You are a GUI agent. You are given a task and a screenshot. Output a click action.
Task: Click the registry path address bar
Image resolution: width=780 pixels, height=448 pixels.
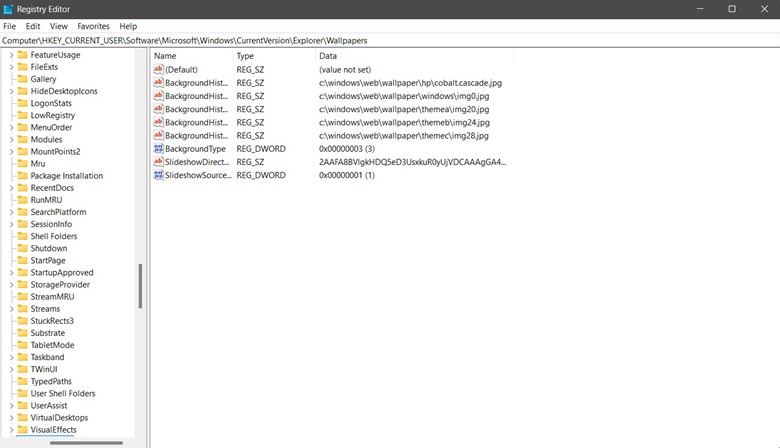point(390,41)
